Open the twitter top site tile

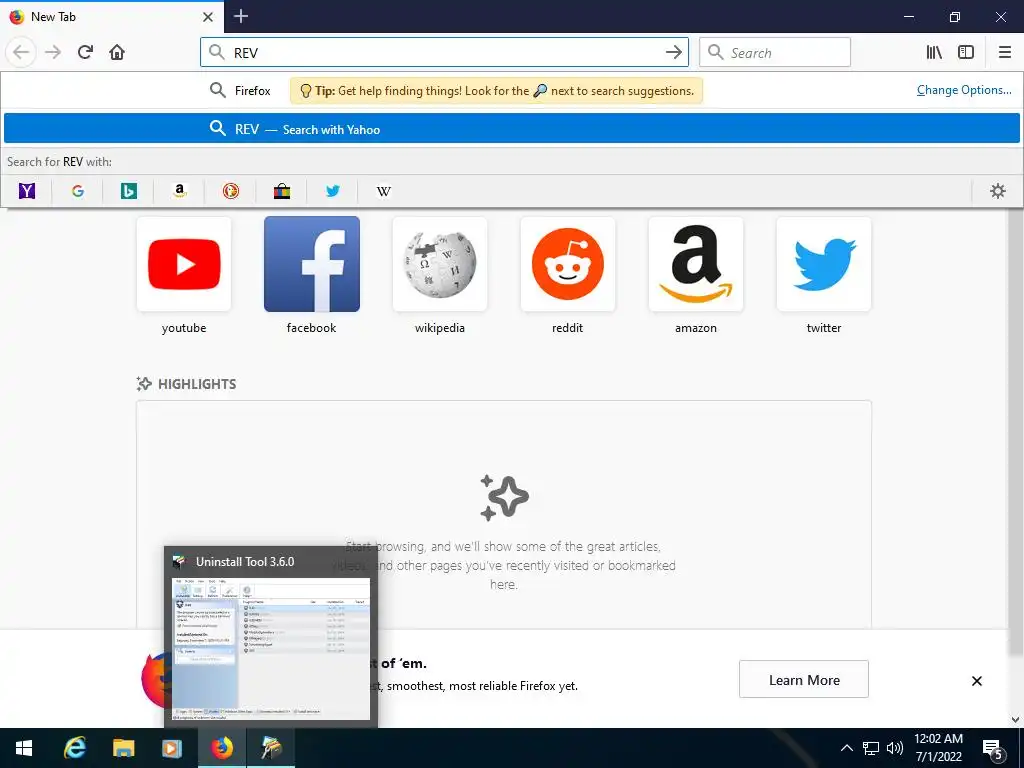tap(824, 264)
